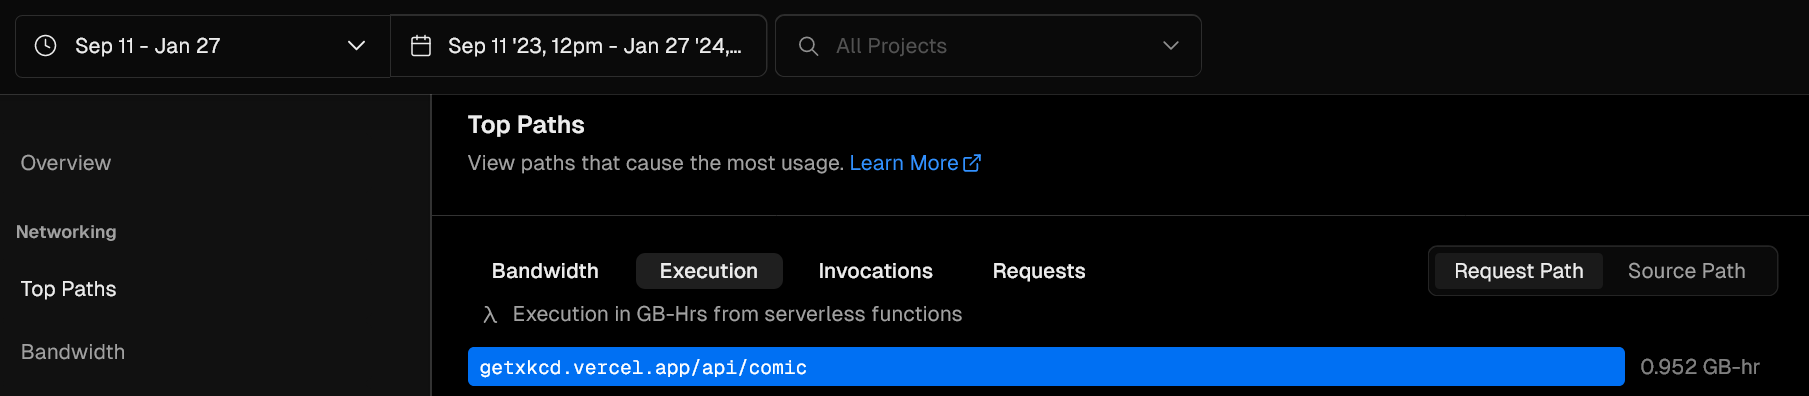Switch to Source Path view
Viewport: 1809px width, 396px height.
pyautogui.click(x=1686, y=271)
